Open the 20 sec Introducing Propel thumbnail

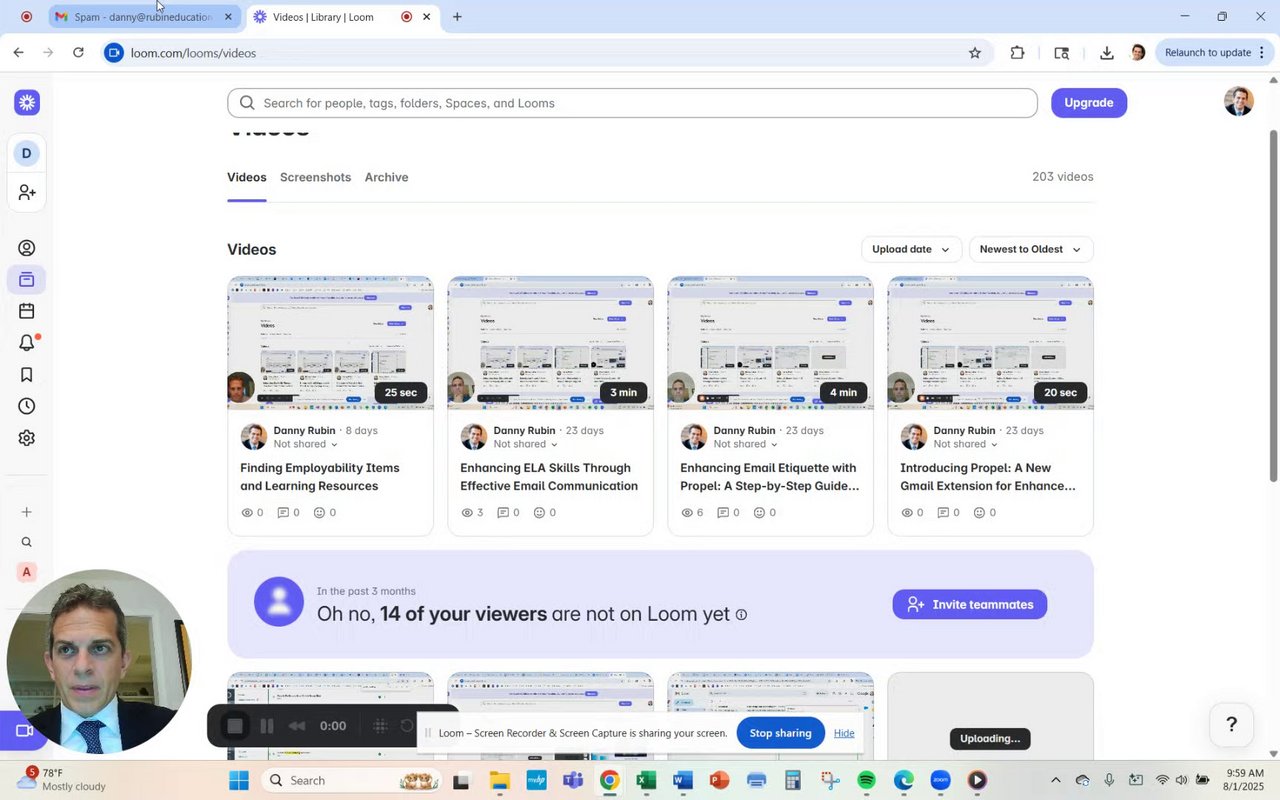[x=990, y=343]
